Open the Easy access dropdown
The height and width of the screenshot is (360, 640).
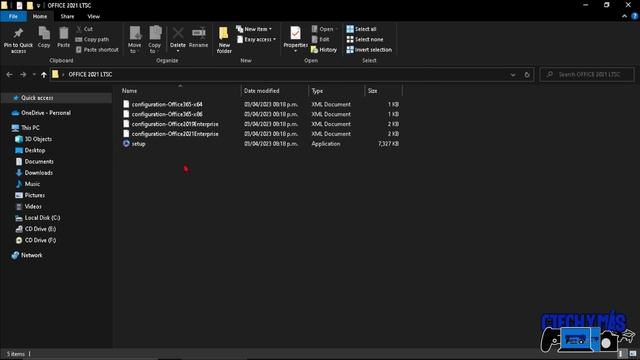click(x=256, y=39)
